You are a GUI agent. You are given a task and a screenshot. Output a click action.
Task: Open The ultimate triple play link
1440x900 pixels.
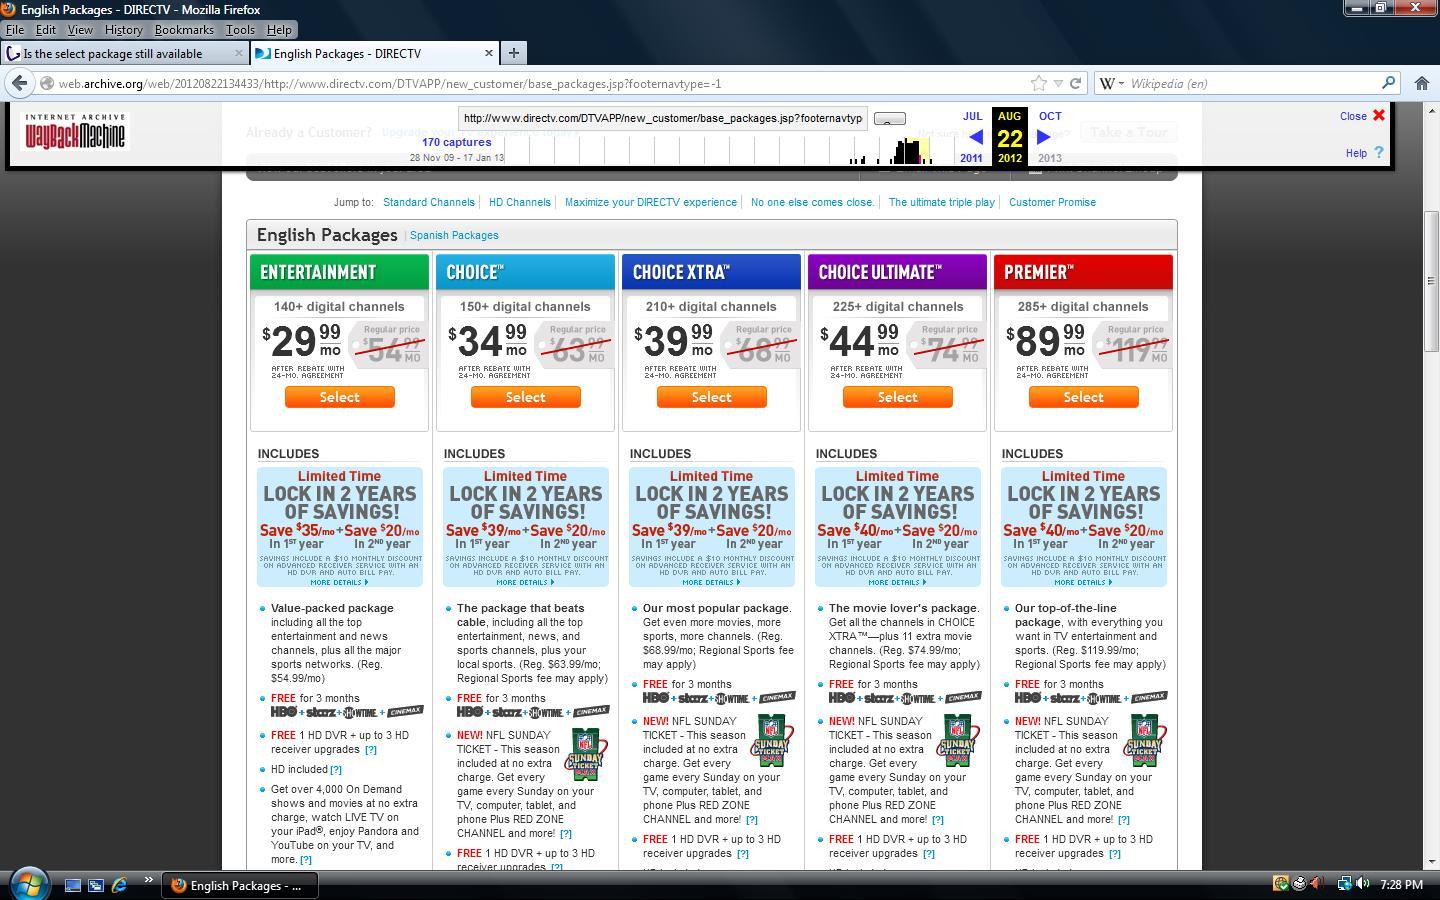942,202
